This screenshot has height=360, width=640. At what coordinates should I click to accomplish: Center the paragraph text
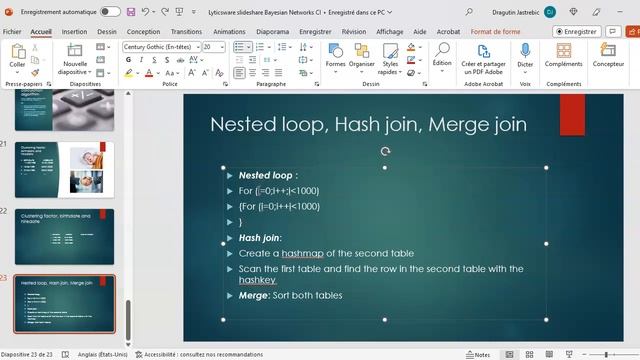[253, 73]
